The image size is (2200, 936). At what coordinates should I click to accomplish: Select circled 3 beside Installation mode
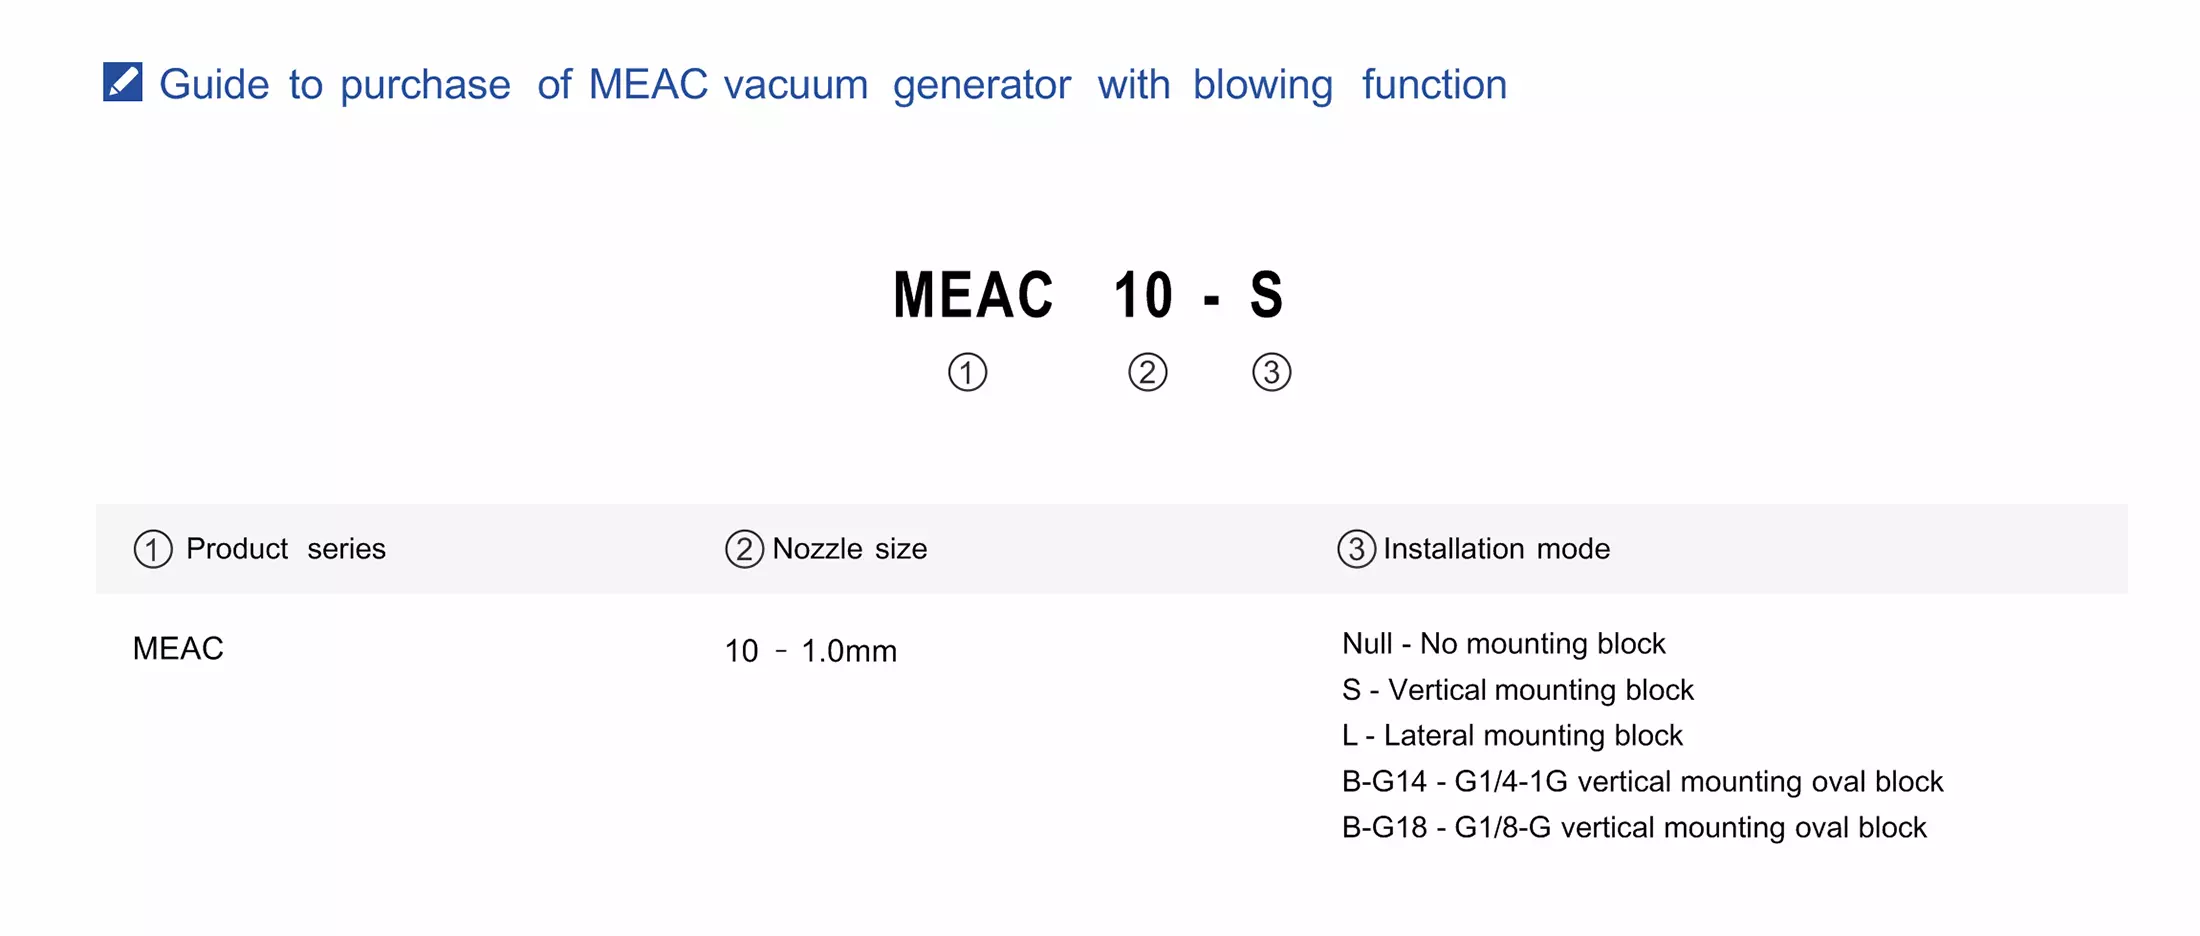pyautogui.click(x=1356, y=549)
